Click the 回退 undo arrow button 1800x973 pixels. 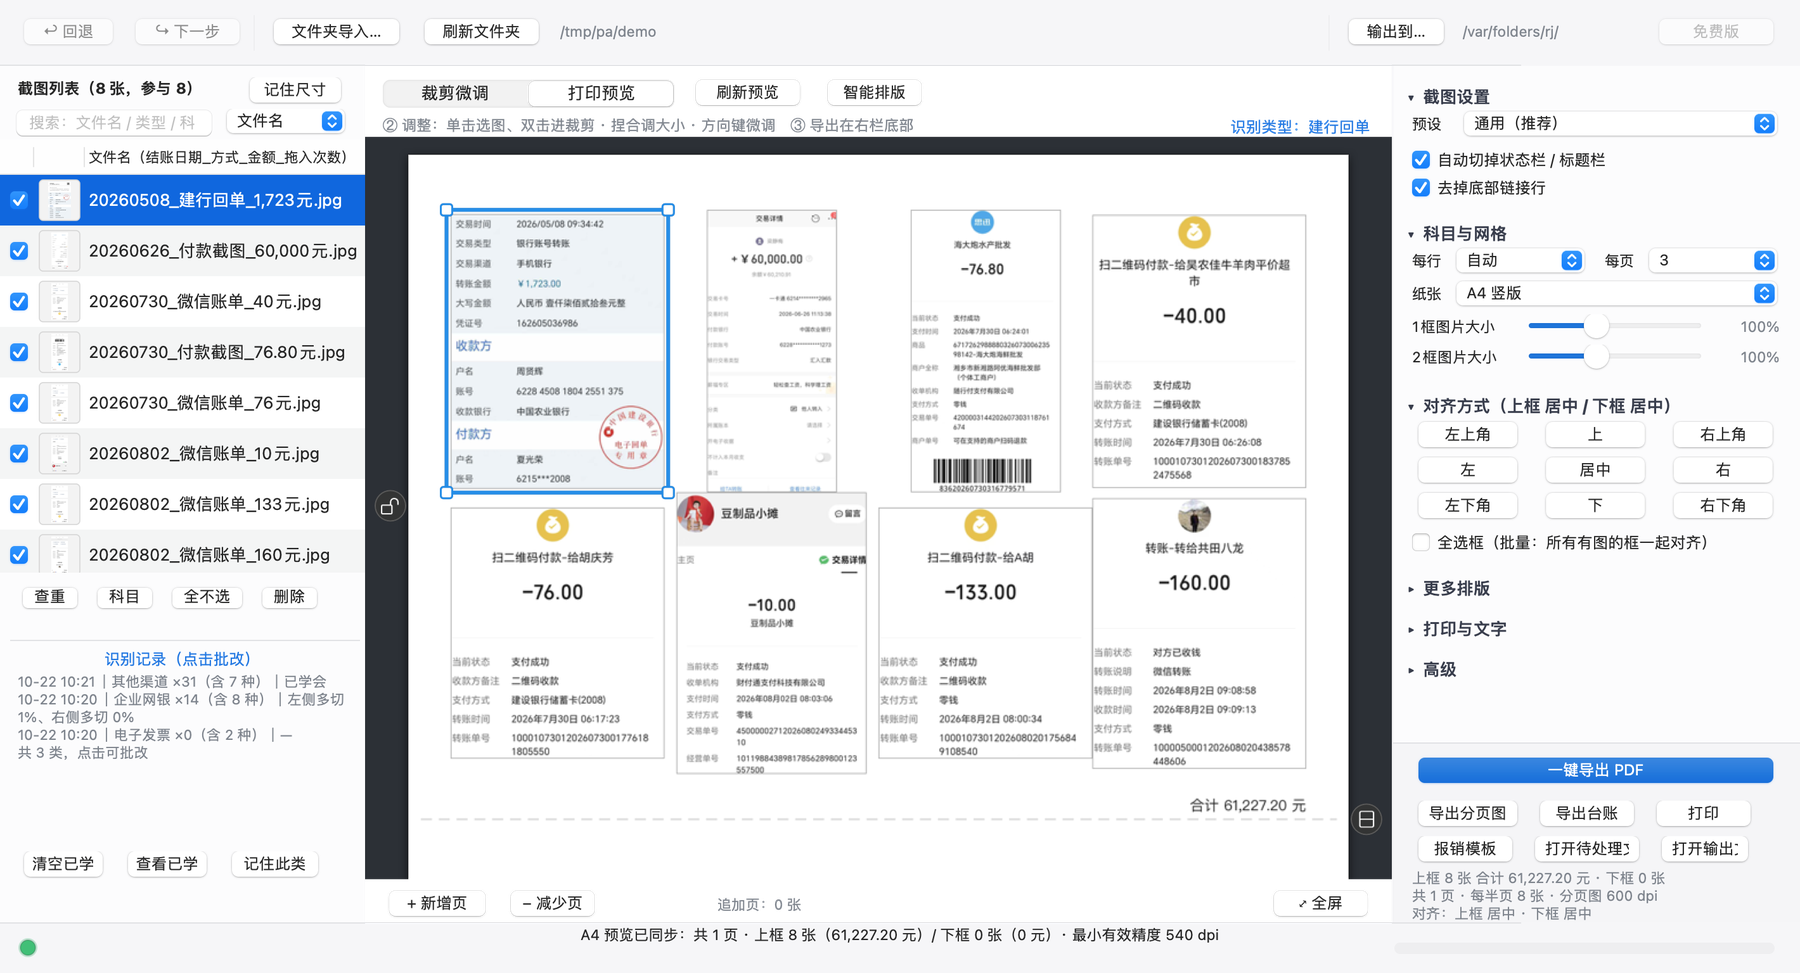click(x=68, y=31)
